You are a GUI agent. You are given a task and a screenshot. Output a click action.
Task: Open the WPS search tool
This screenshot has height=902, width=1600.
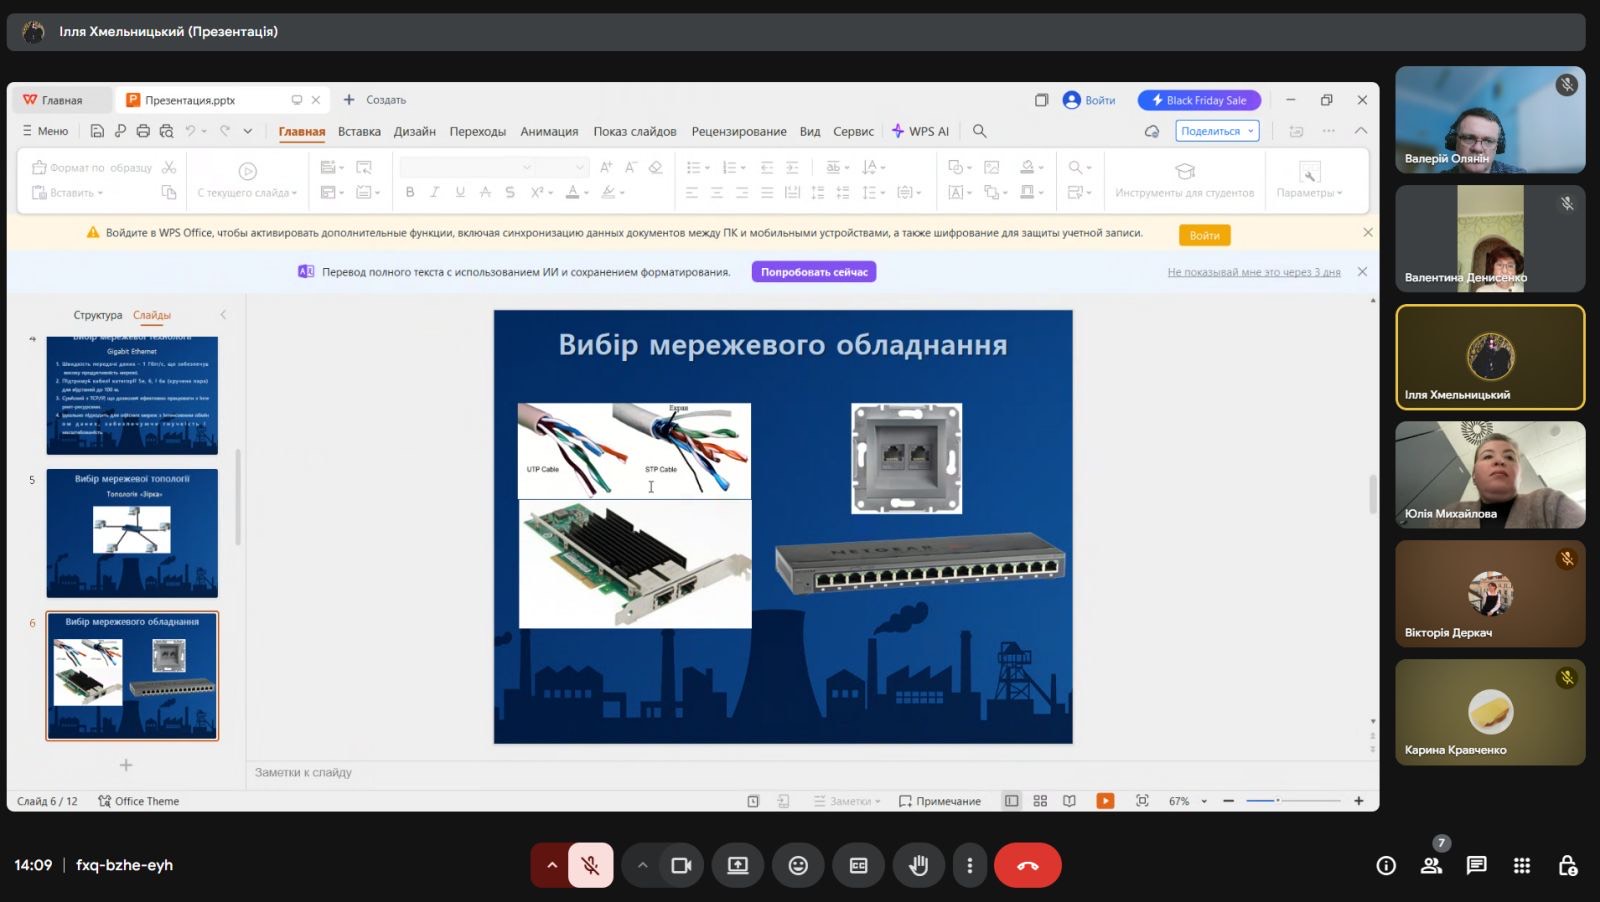click(980, 131)
